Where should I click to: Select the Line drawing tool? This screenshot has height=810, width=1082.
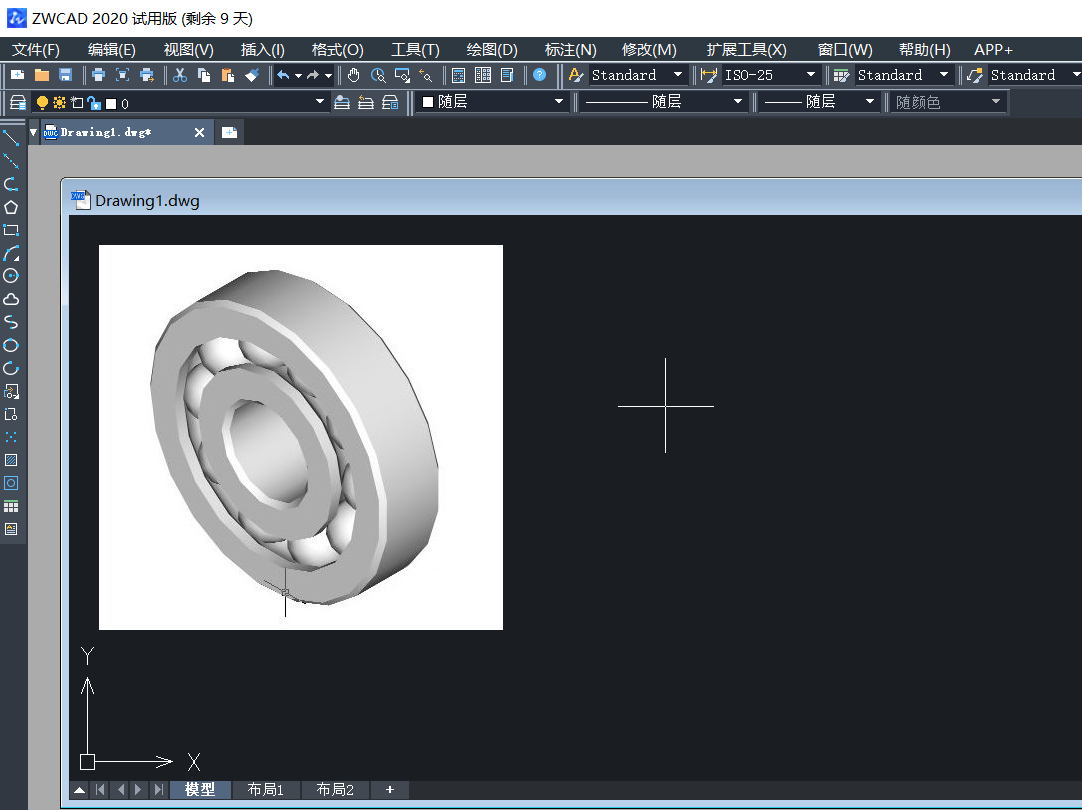point(11,137)
